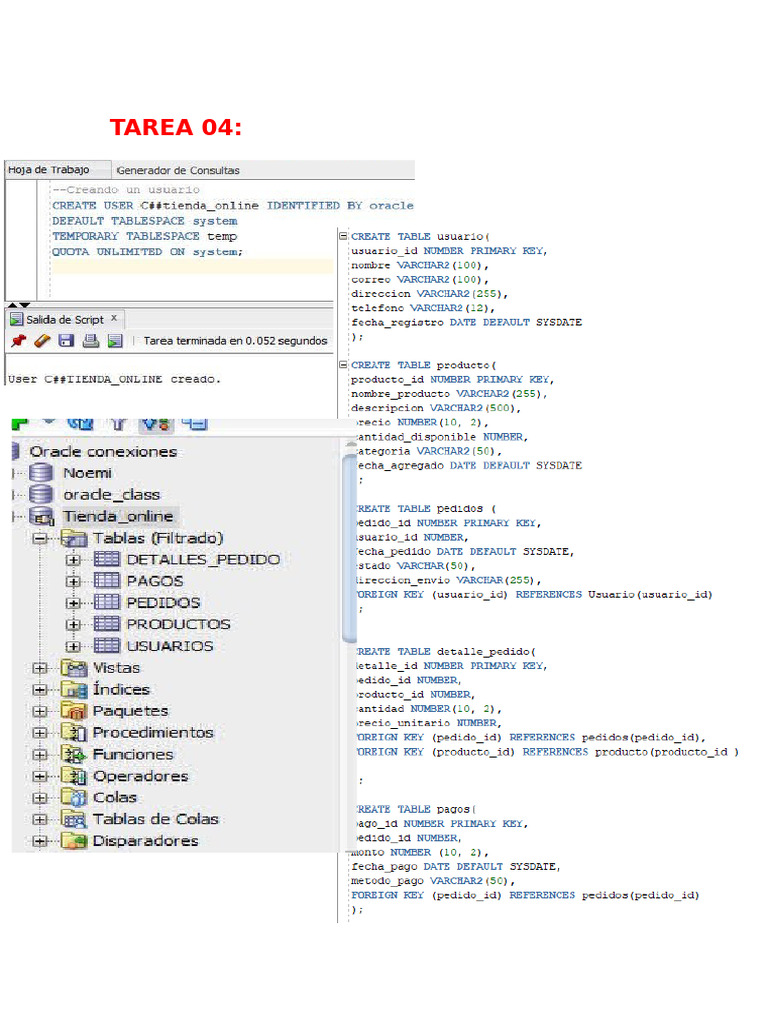
Task: Switch to Generador de Consultas tab
Action: [x=178, y=170]
